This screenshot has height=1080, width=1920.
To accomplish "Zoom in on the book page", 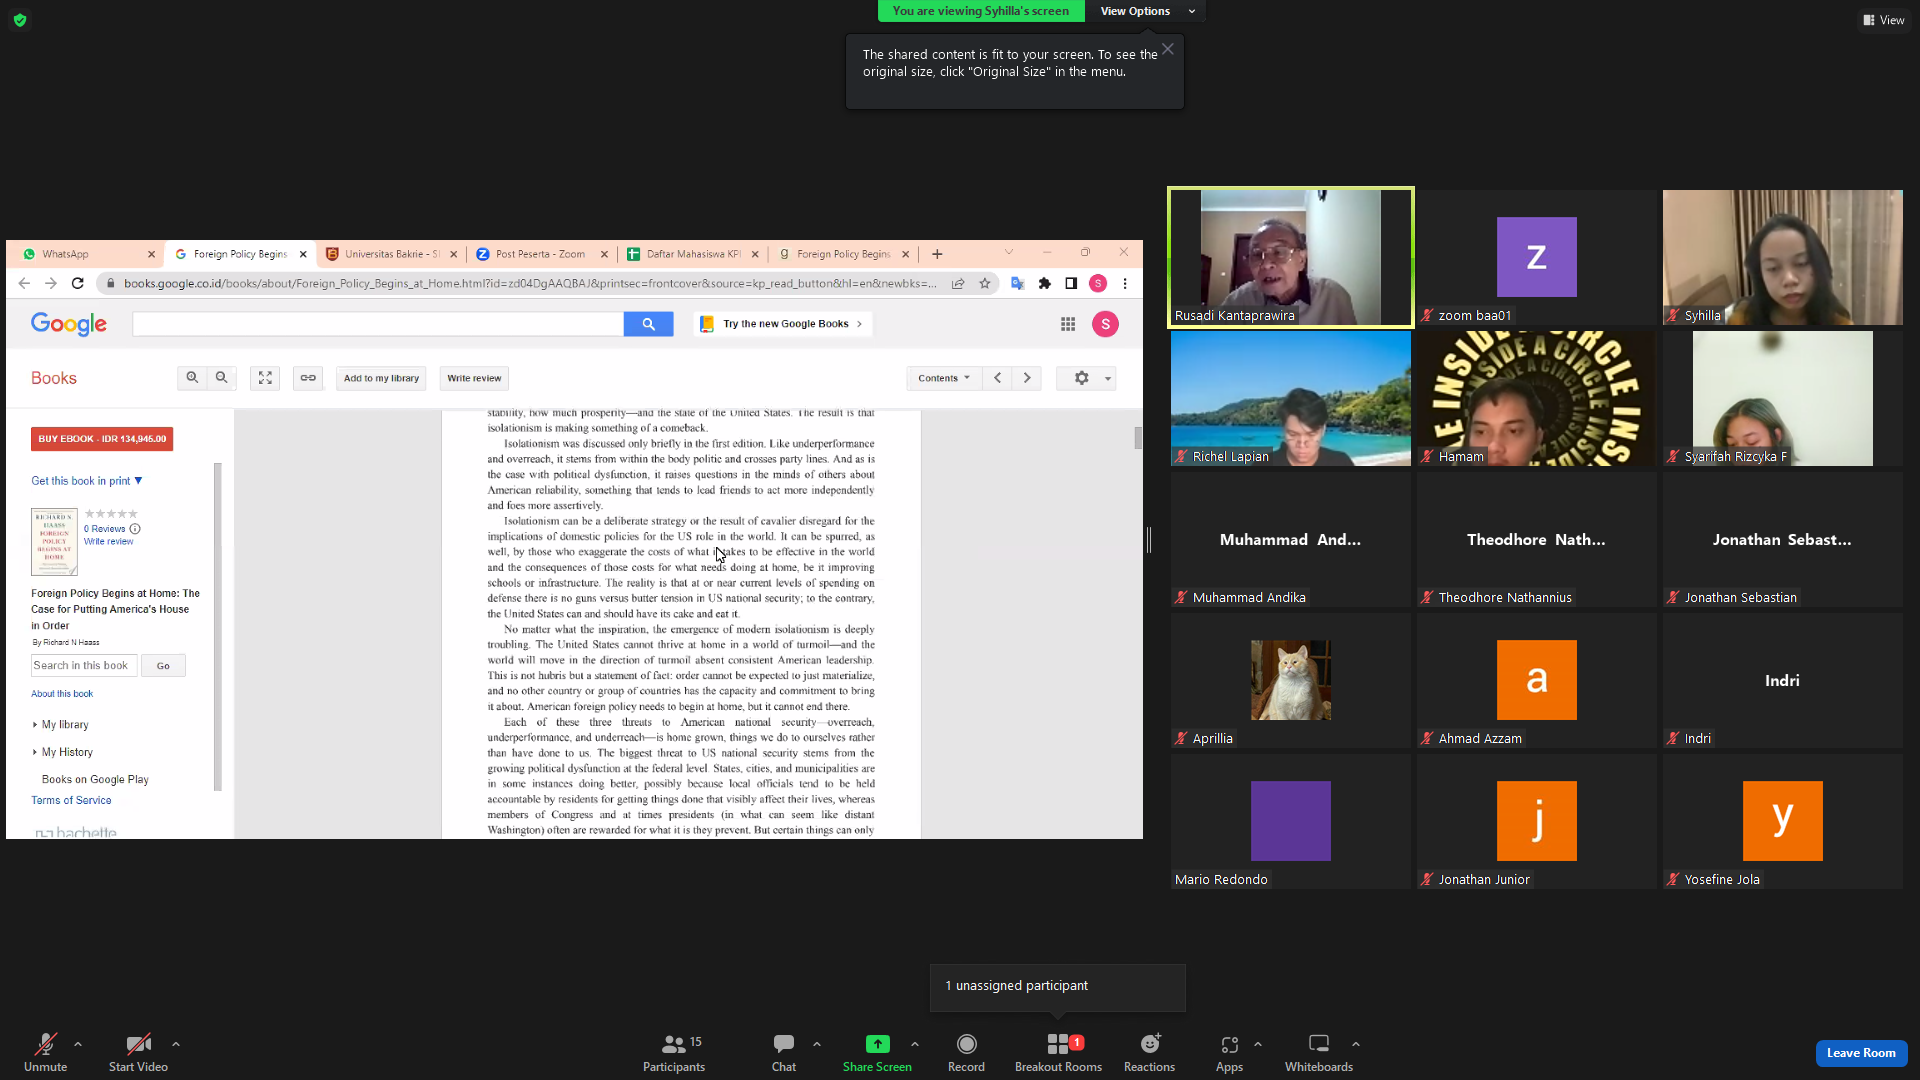I will click(x=192, y=378).
